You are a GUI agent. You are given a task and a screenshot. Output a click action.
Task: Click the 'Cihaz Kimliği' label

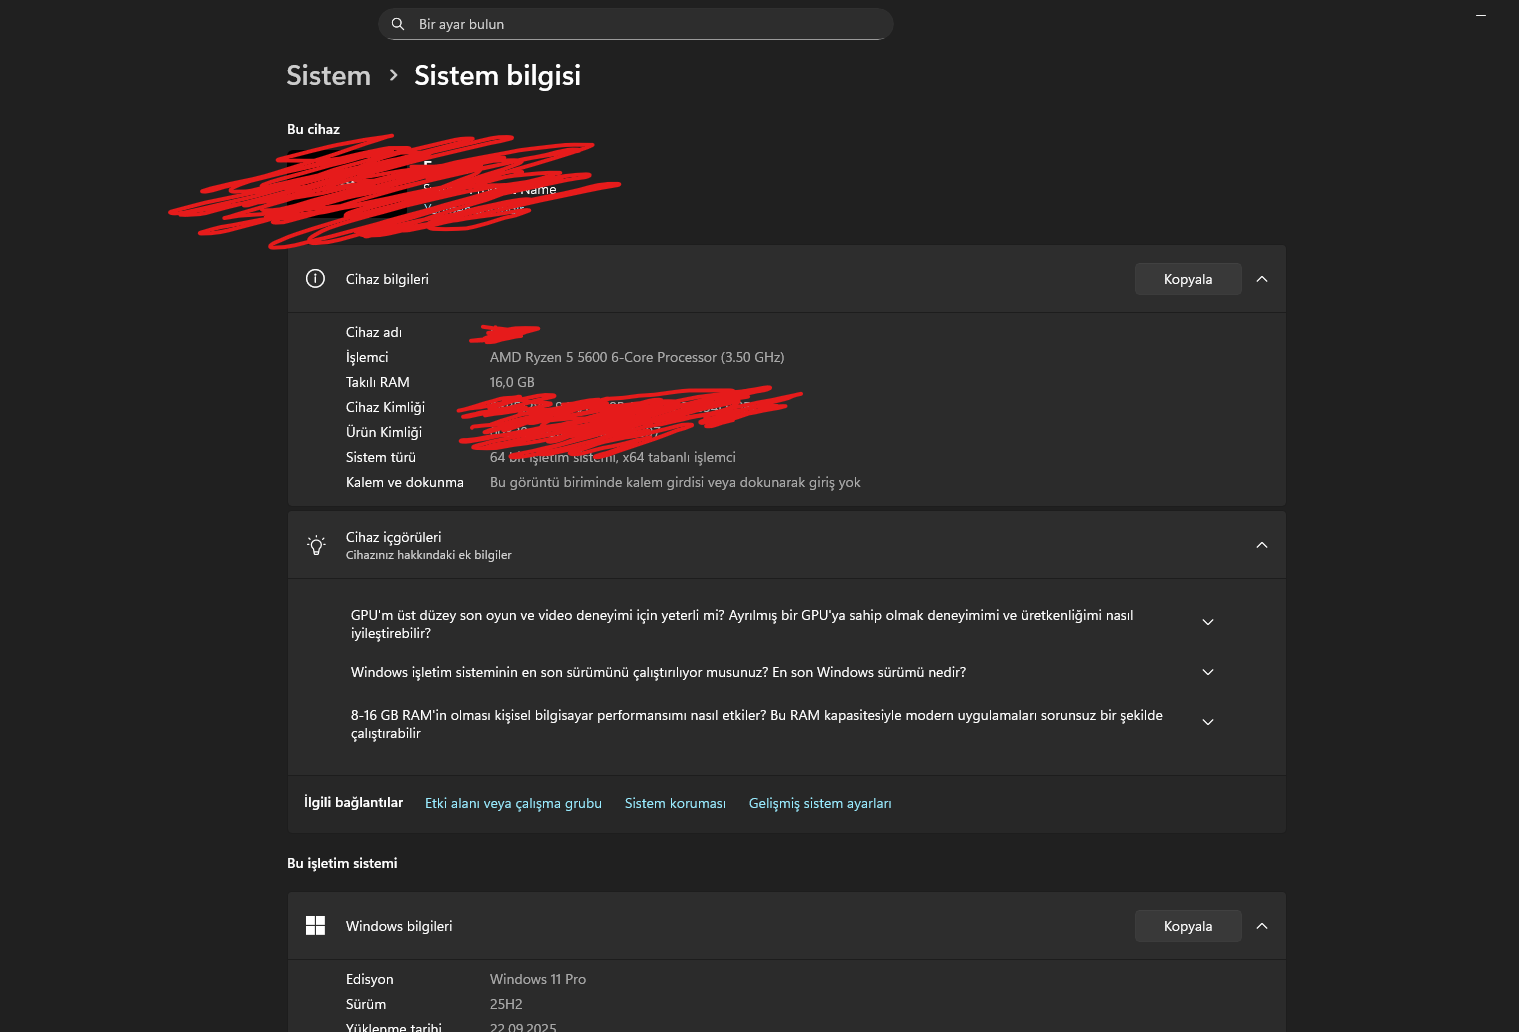(385, 407)
